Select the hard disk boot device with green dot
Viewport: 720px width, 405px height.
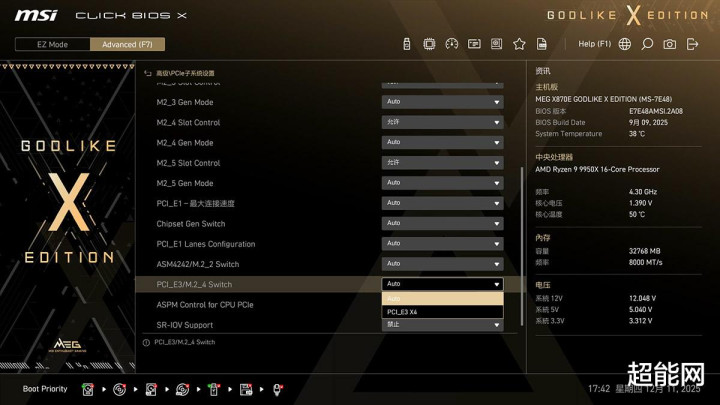88,389
